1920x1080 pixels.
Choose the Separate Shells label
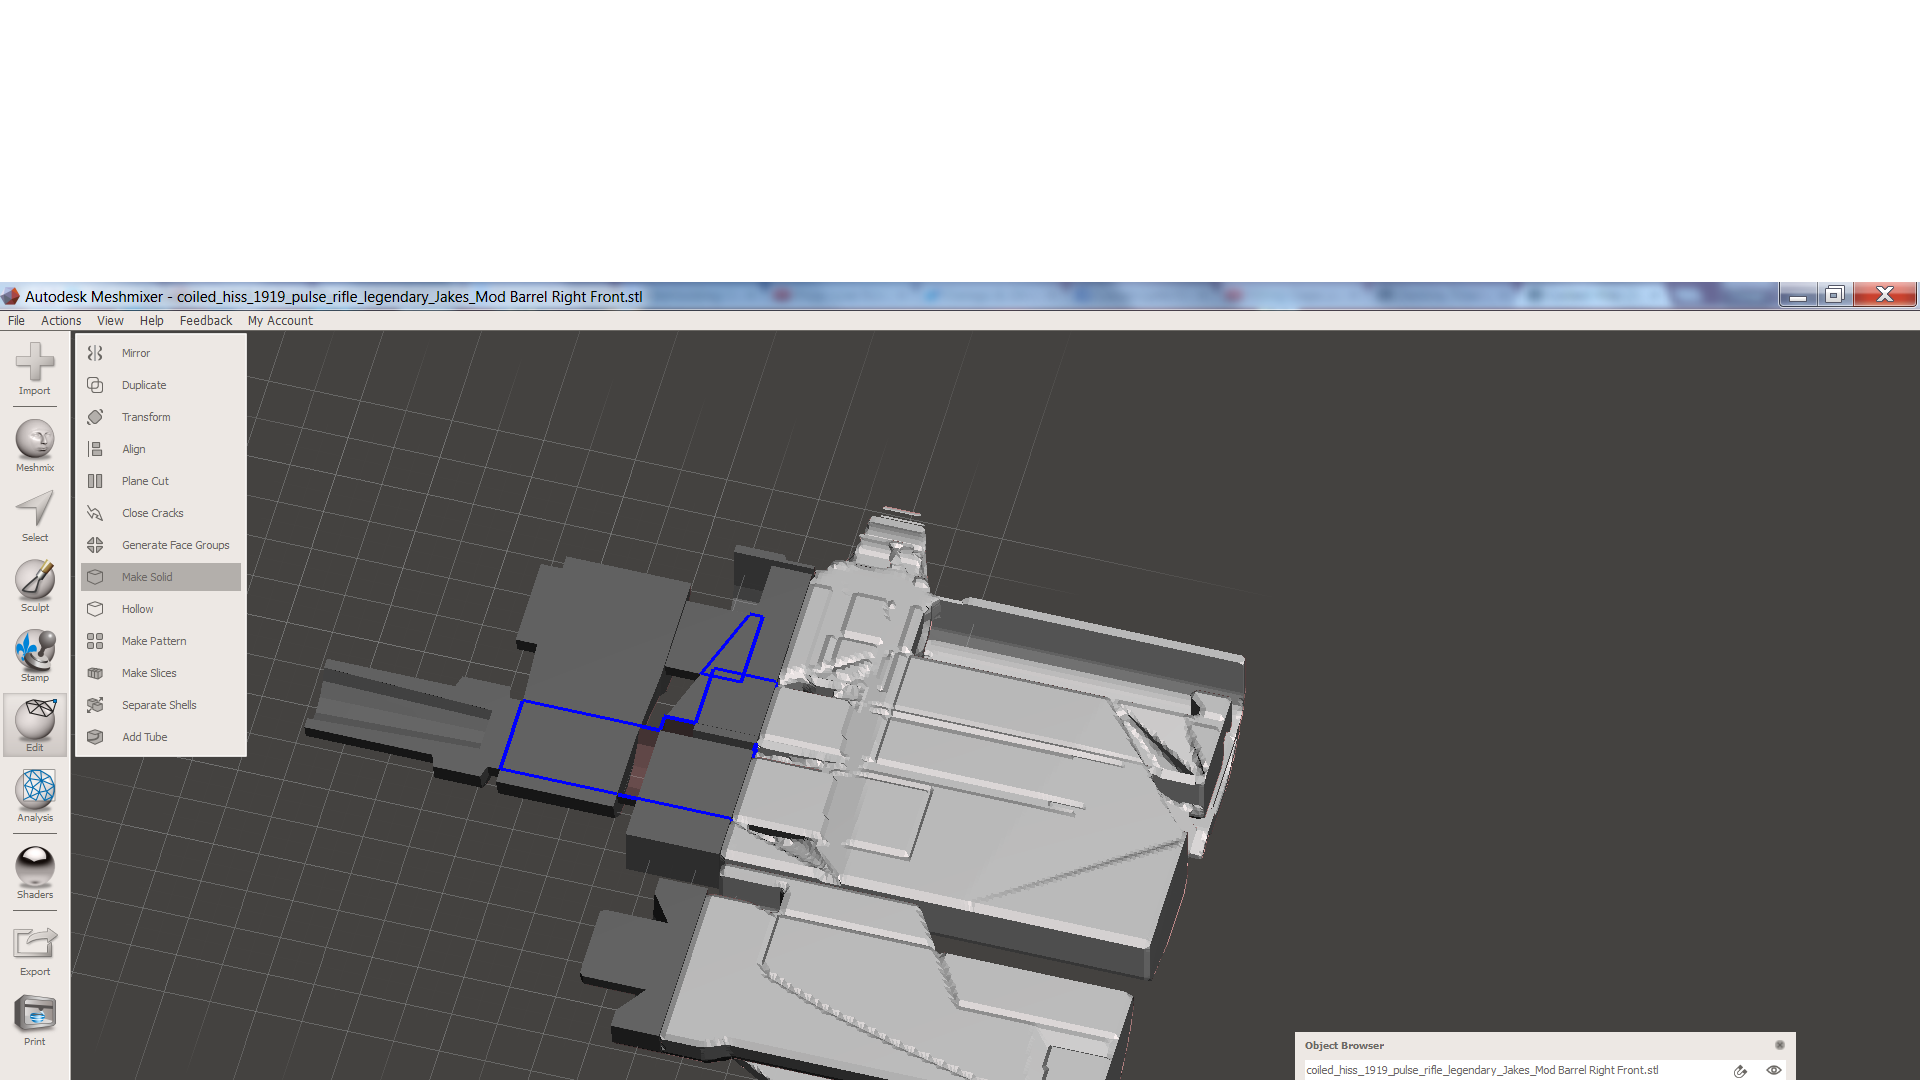159,705
